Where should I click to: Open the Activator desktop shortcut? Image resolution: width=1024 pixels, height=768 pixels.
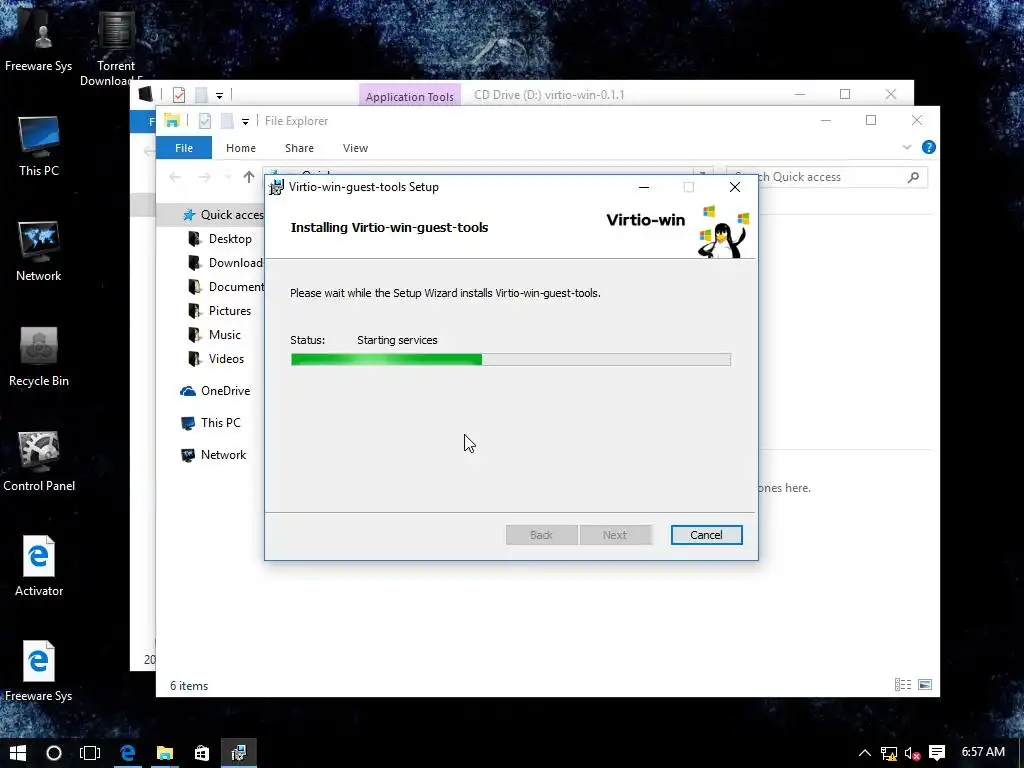pyautogui.click(x=39, y=566)
